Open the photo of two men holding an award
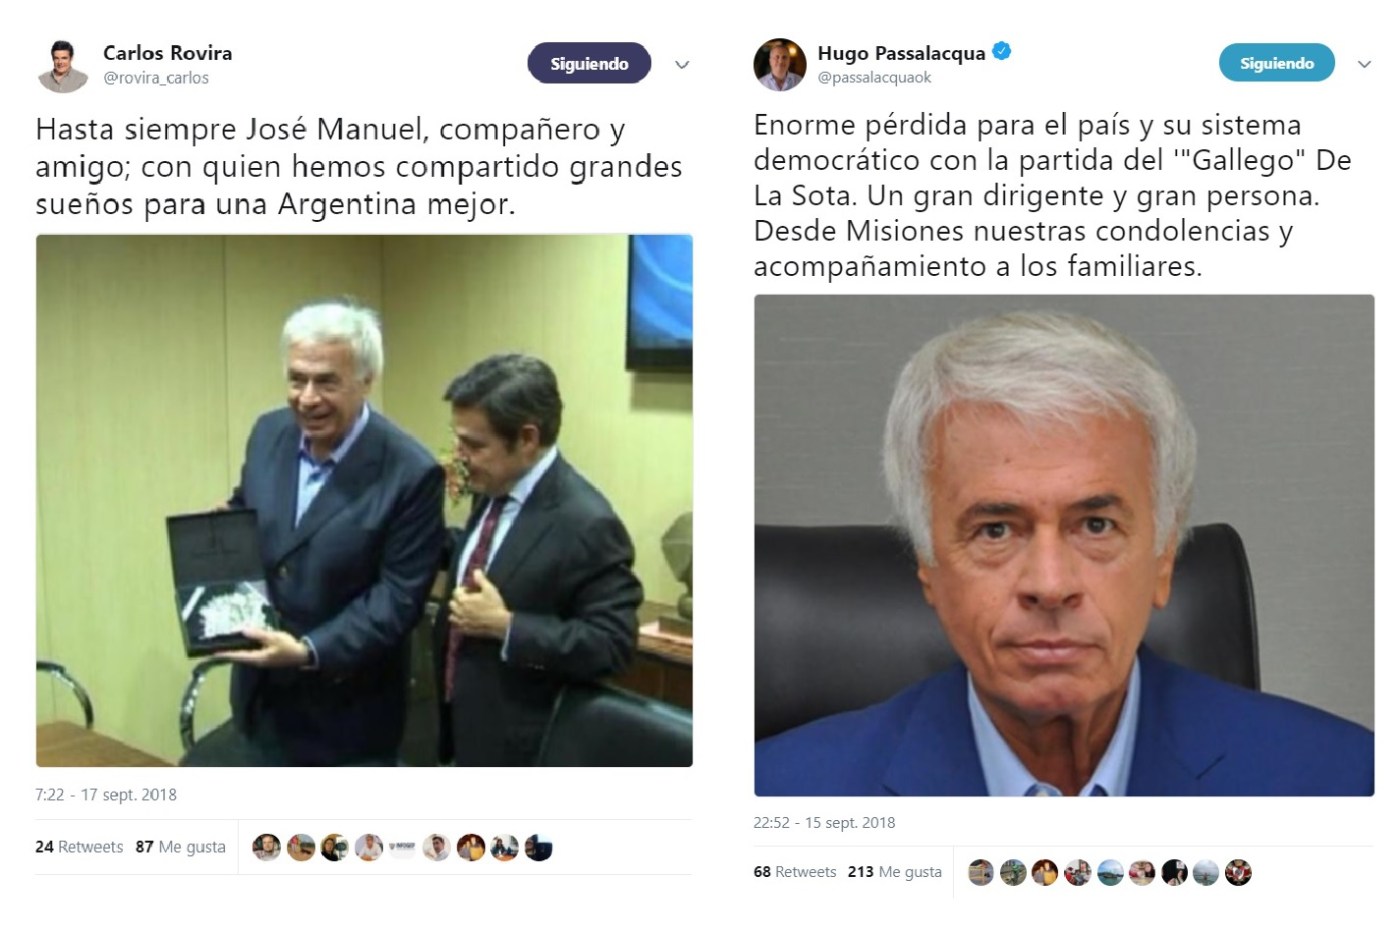 pos(364,500)
